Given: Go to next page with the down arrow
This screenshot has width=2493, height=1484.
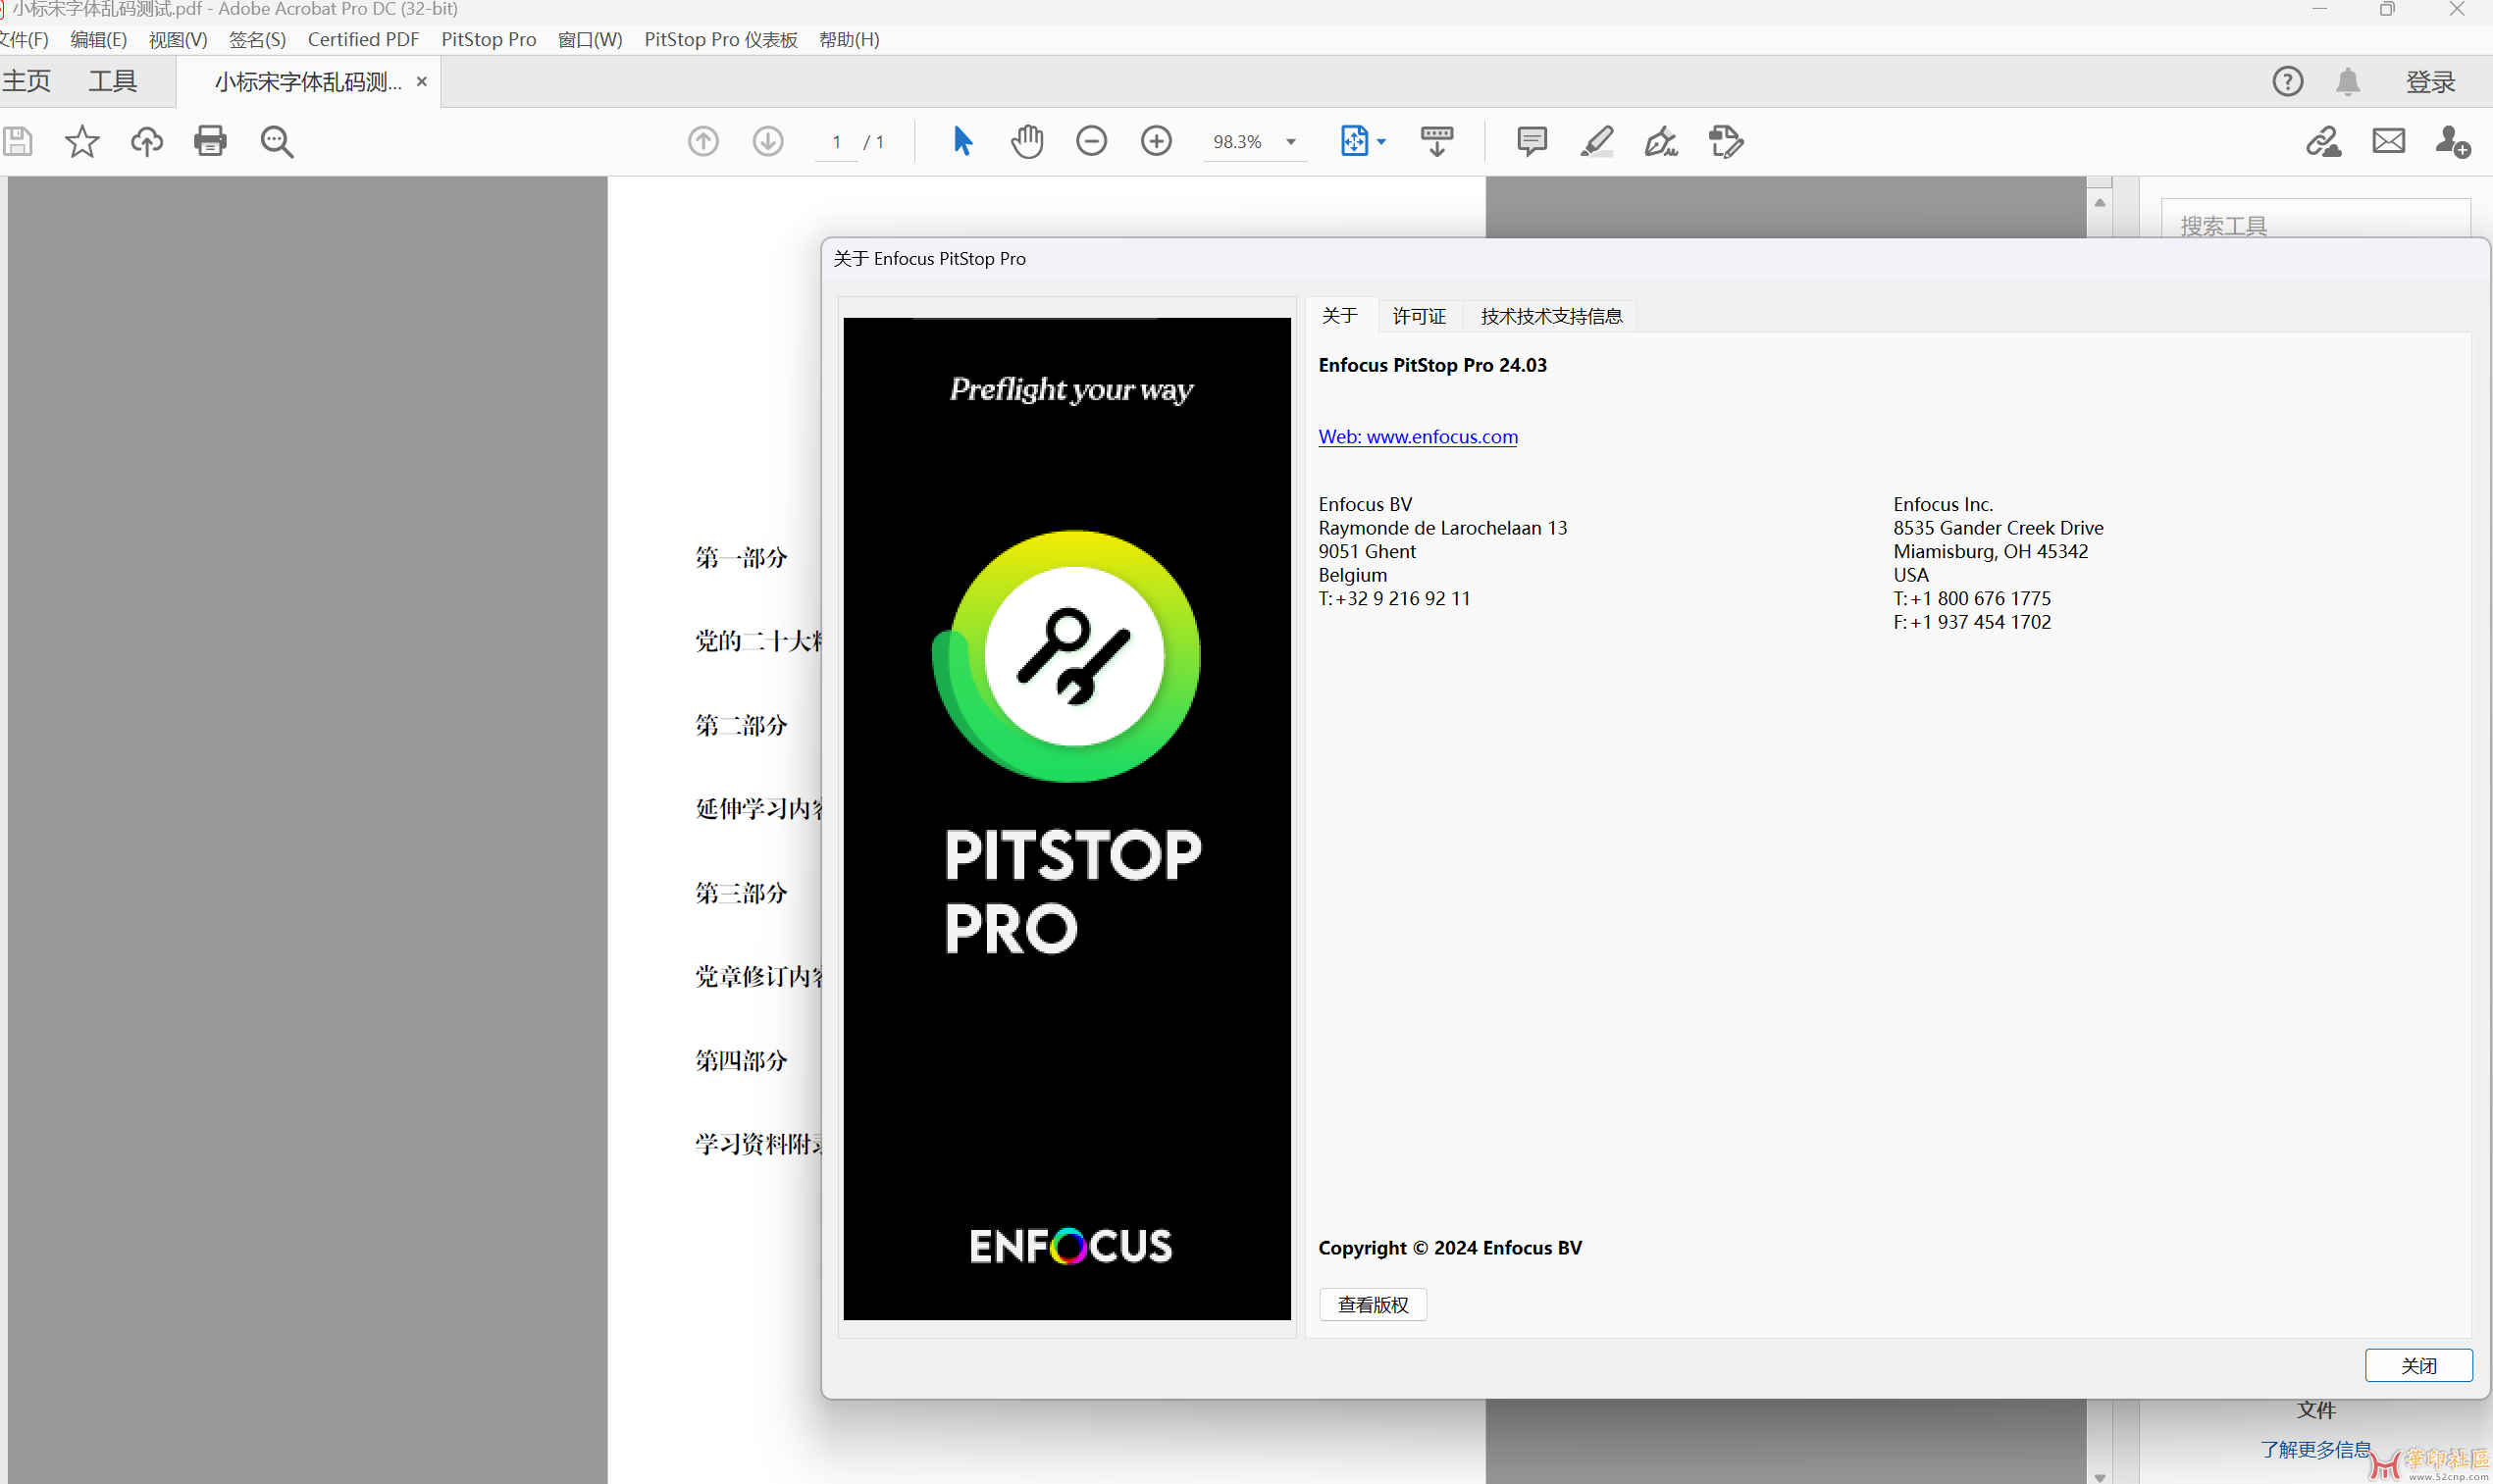Looking at the screenshot, I should click(x=768, y=141).
